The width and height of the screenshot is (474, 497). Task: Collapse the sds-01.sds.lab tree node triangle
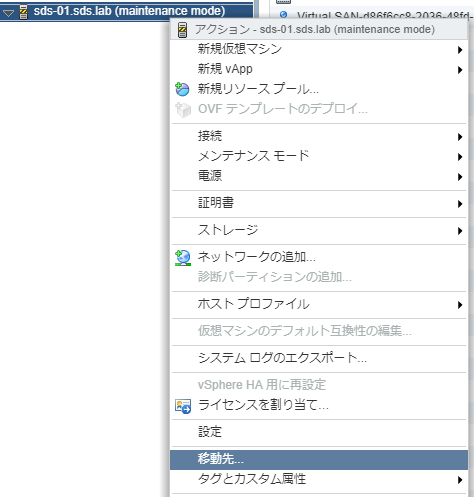(x=8, y=13)
